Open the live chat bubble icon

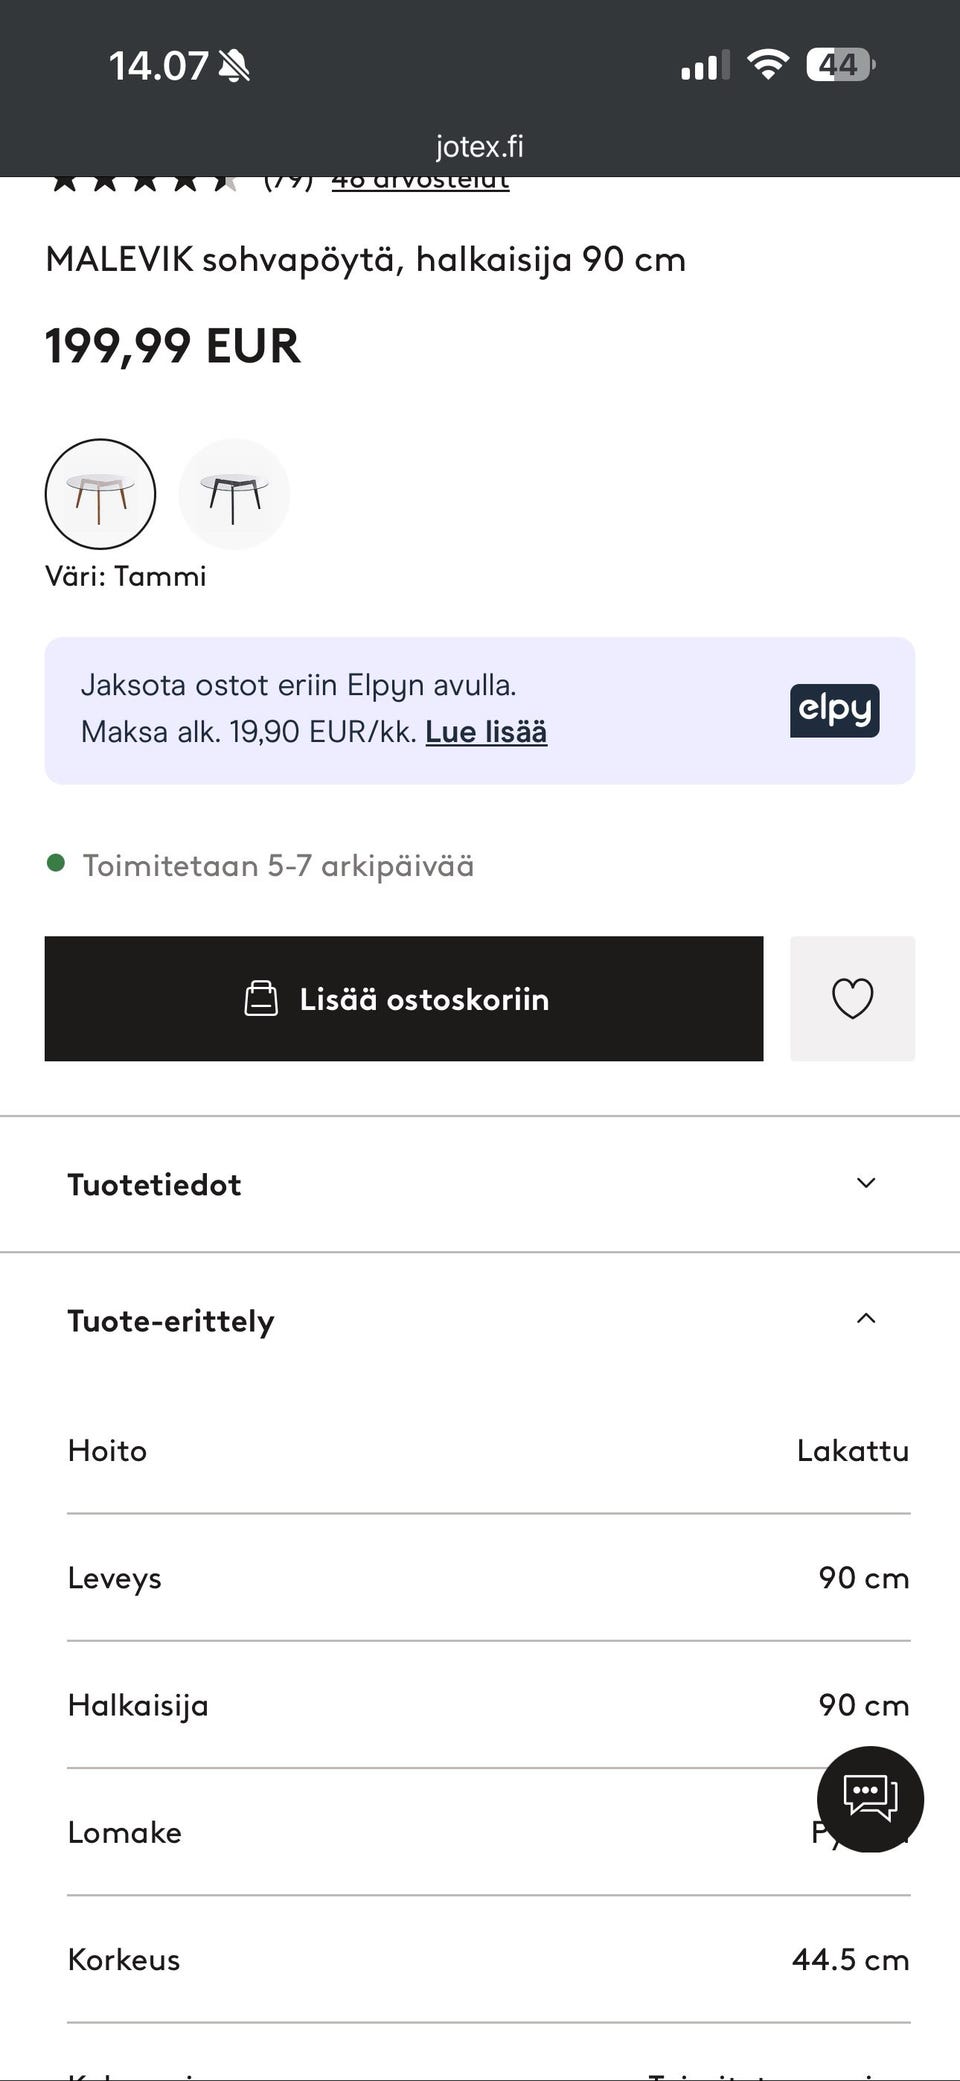(x=870, y=1798)
